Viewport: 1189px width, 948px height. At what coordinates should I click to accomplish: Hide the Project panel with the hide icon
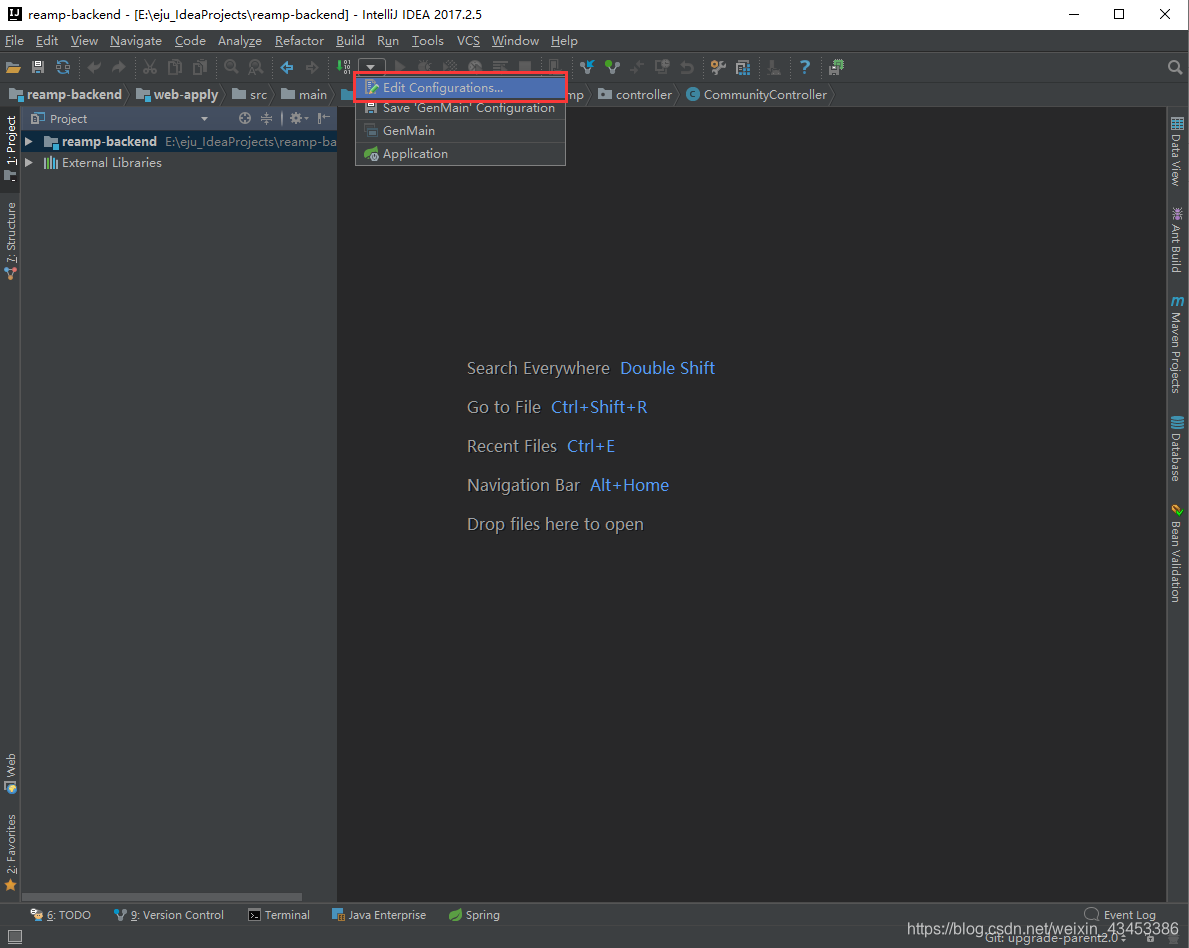[324, 118]
